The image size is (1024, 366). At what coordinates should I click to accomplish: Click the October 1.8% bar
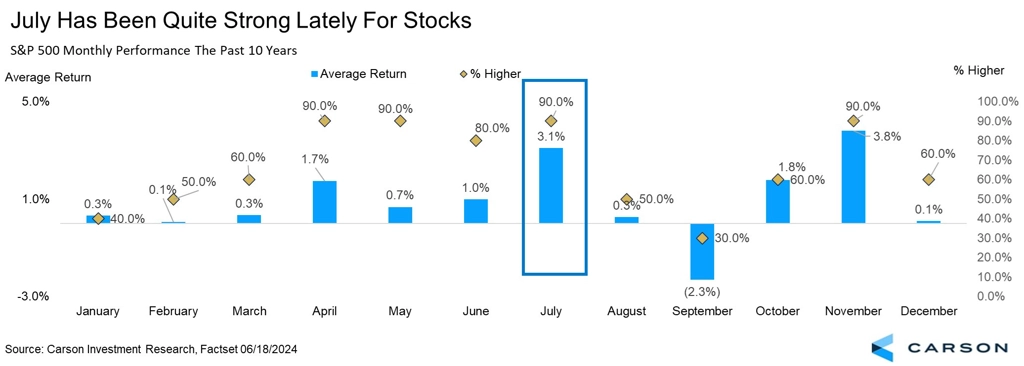click(777, 201)
